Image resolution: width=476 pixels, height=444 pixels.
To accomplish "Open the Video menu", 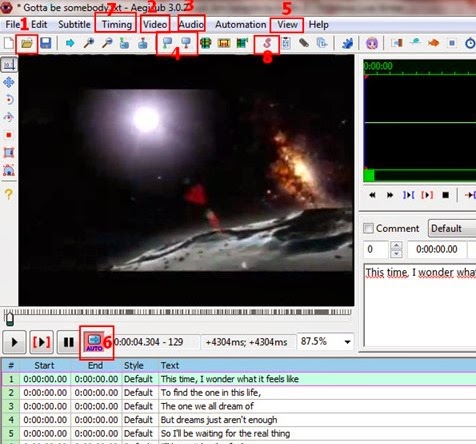I will click(x=155, y=25).
